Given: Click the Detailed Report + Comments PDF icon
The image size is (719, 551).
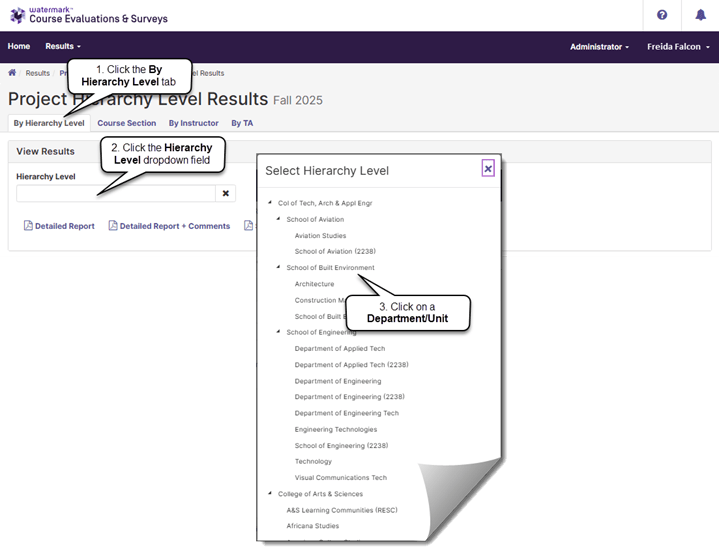Looking at the screenshot, I should (113, 226).
